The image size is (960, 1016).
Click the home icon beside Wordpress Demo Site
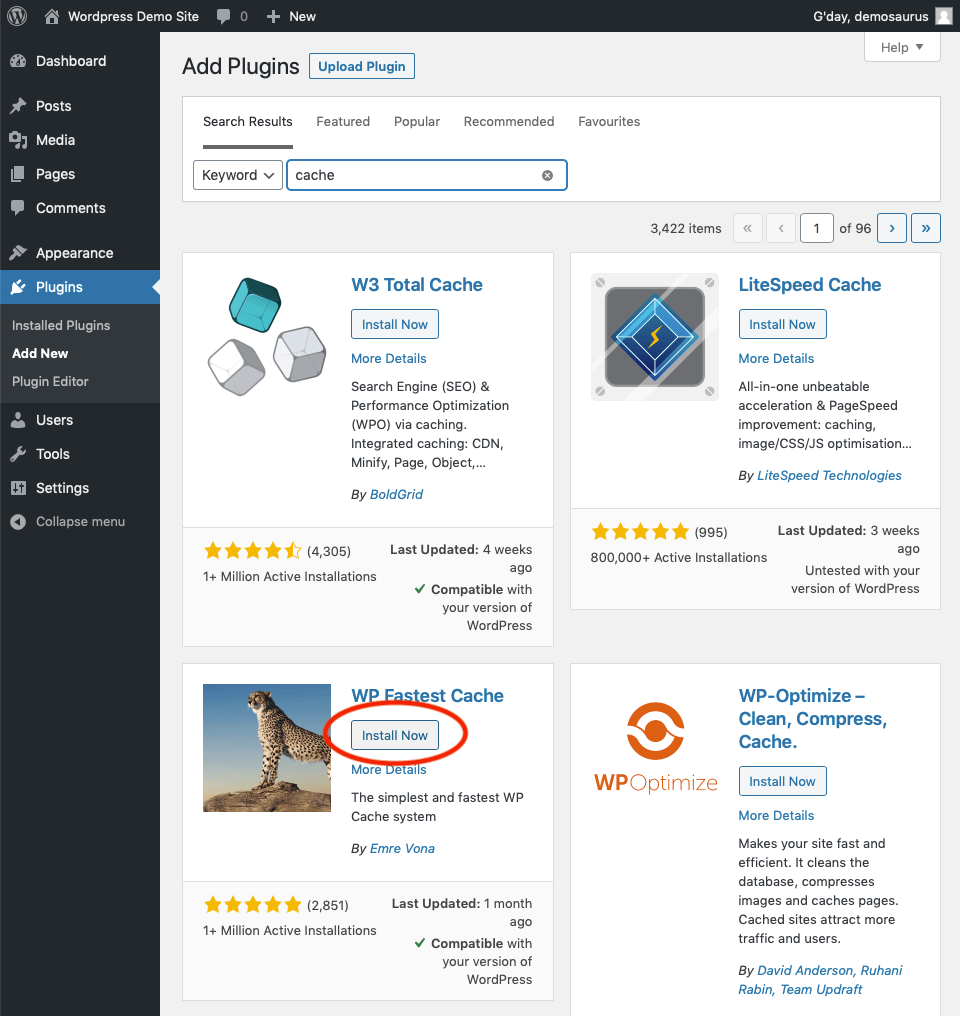(52, 16)
